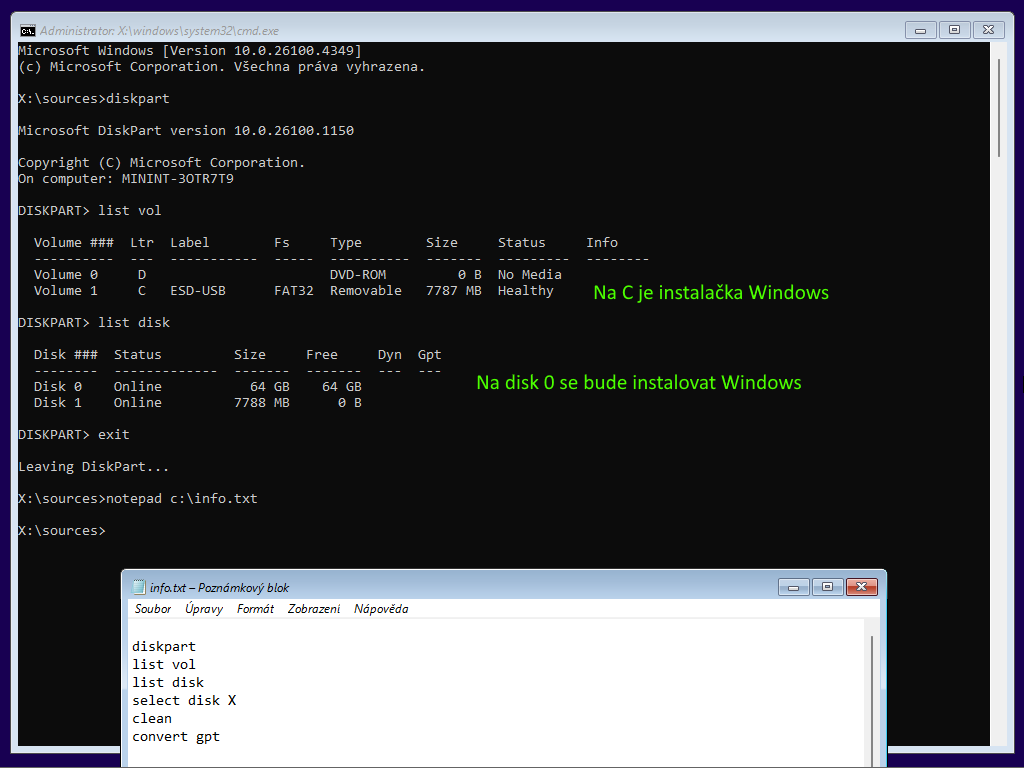Image resolution: width=1024 pixels, height=768 pixels.
Task: Click 'DISKPART> exit' command line
Action: [x=74, y=435]
